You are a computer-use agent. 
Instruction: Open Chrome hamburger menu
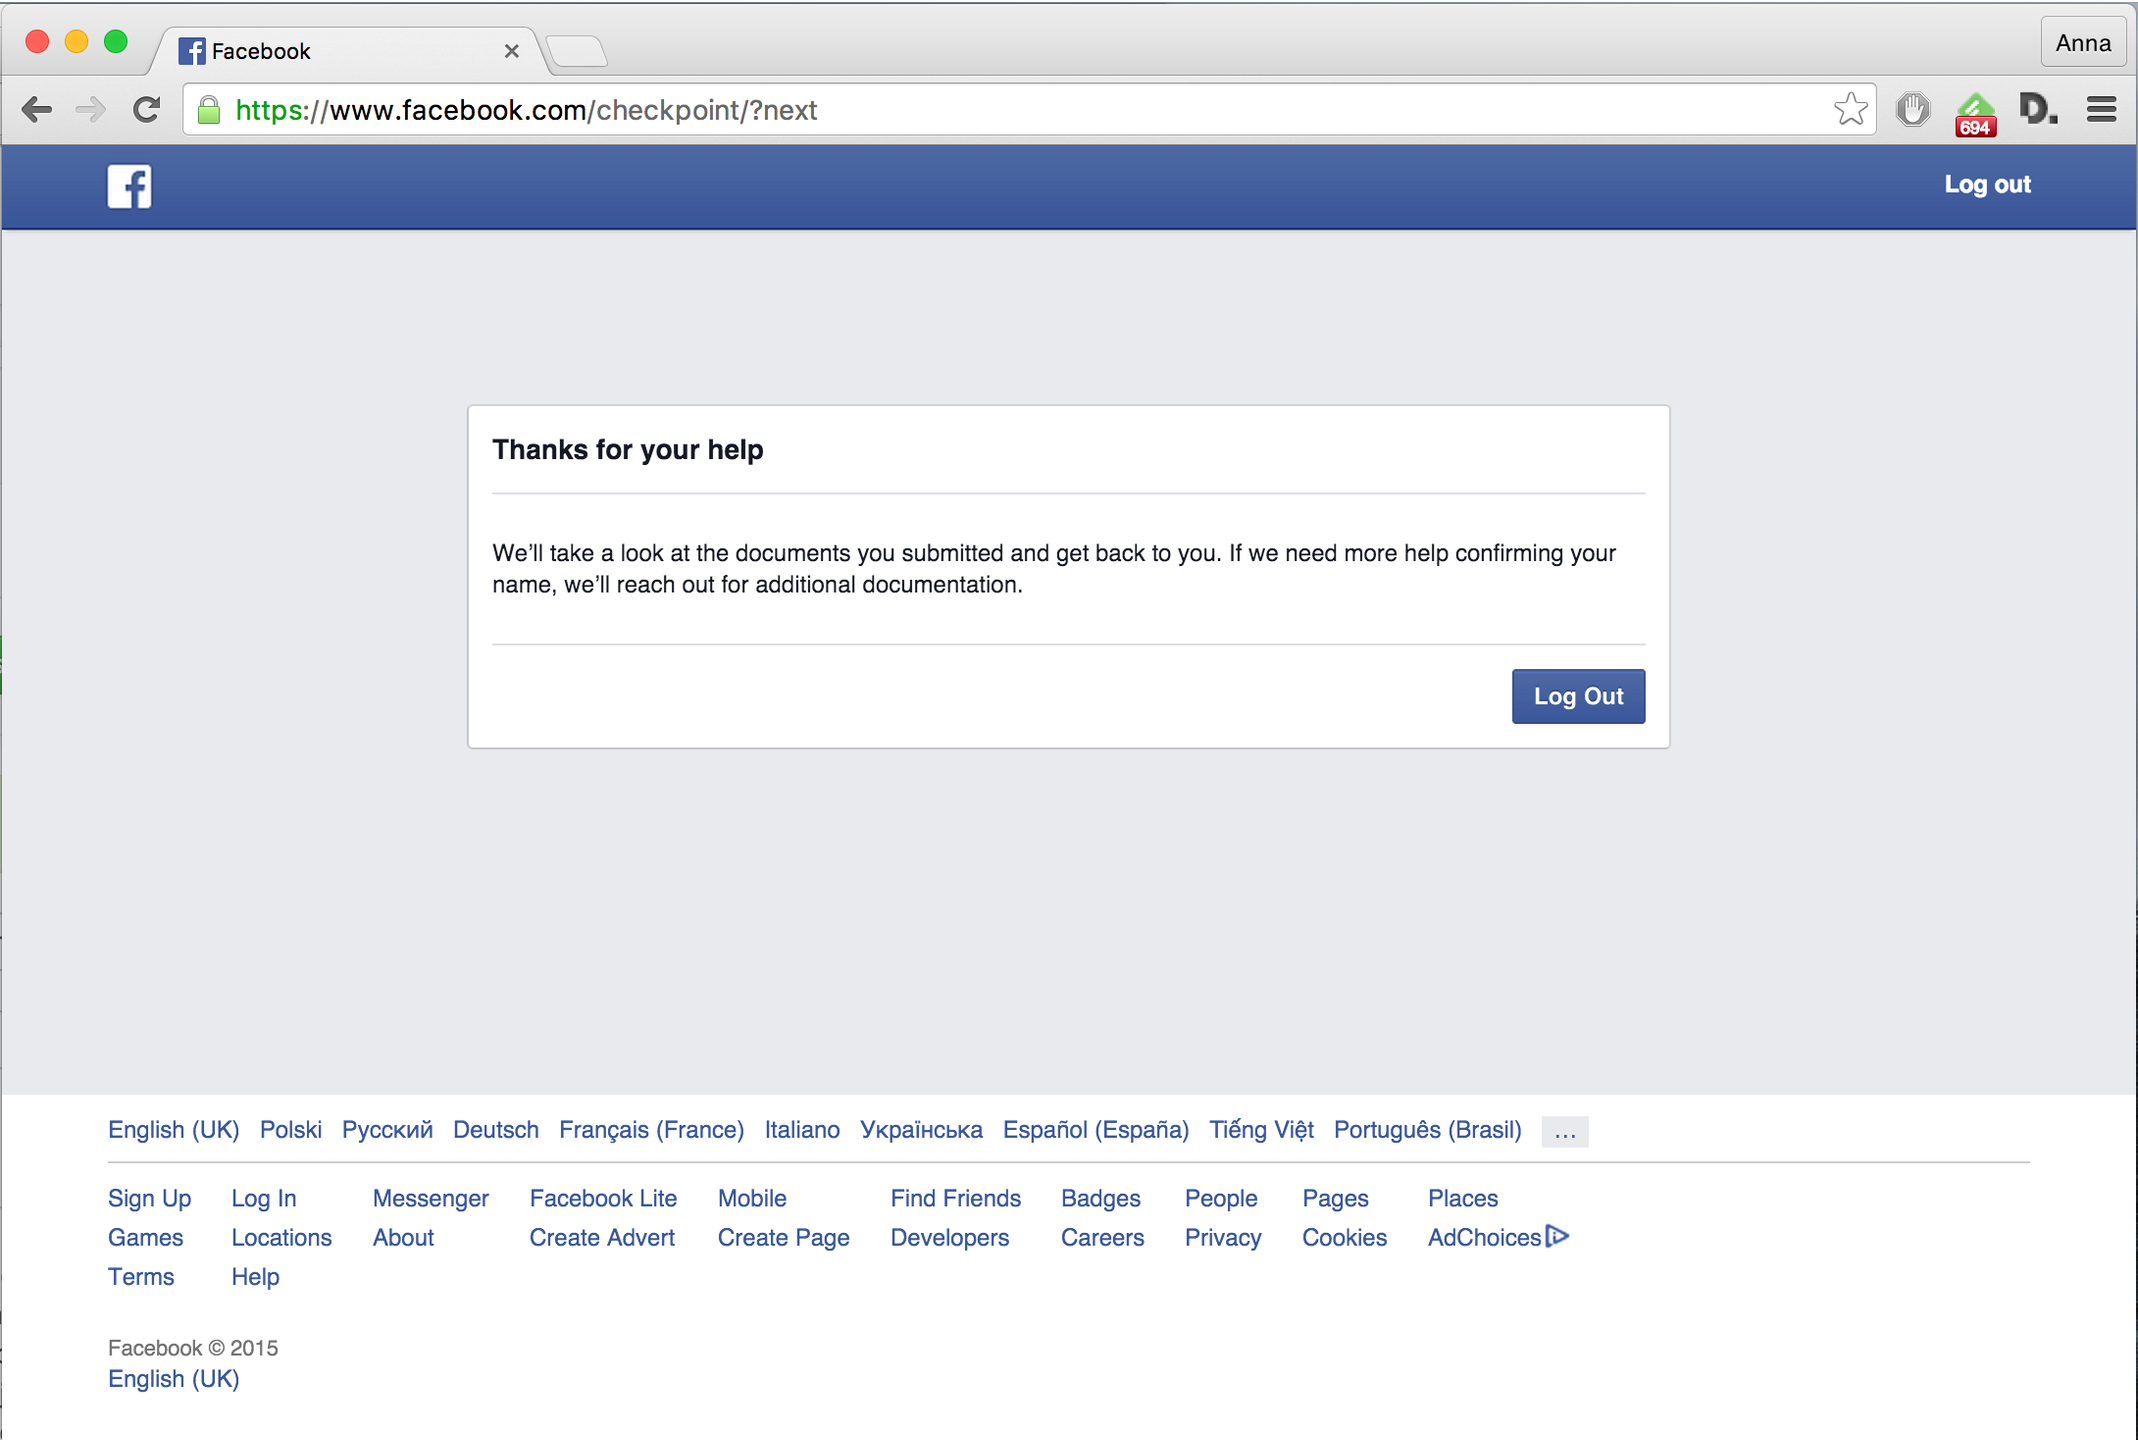click(2101, 110)
